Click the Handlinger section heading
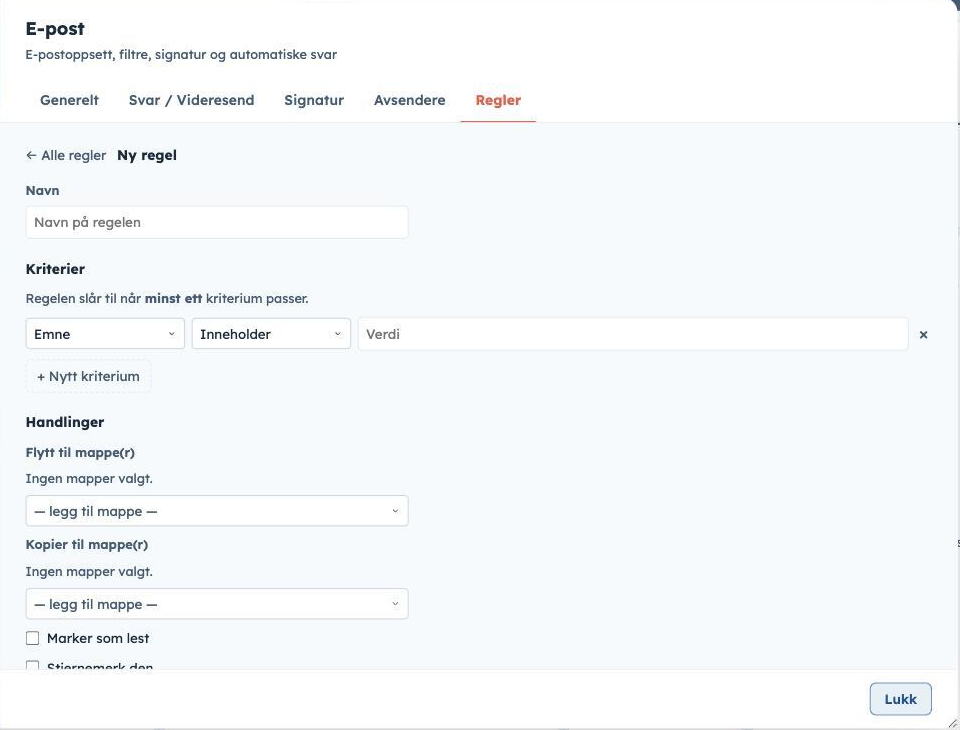 coord(65,422)
